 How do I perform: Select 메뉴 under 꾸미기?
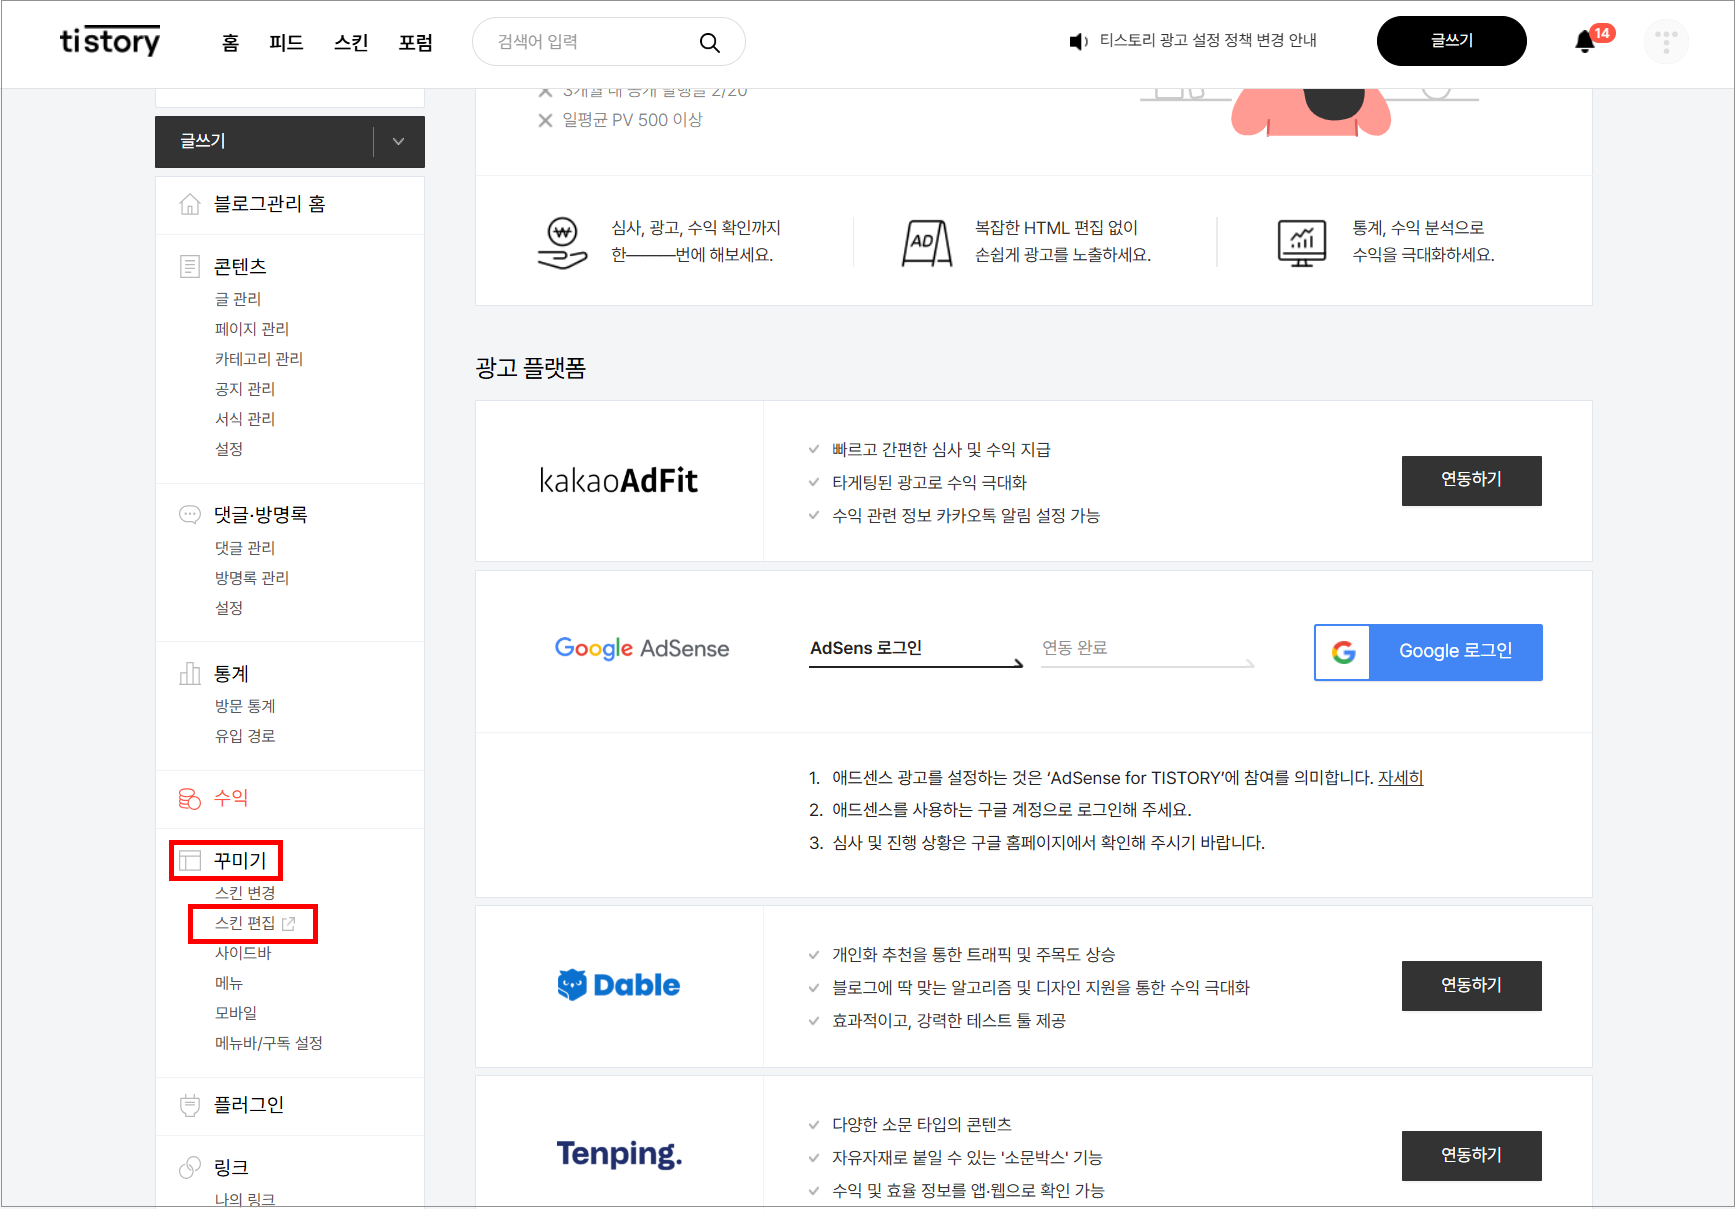click(229, 983)
